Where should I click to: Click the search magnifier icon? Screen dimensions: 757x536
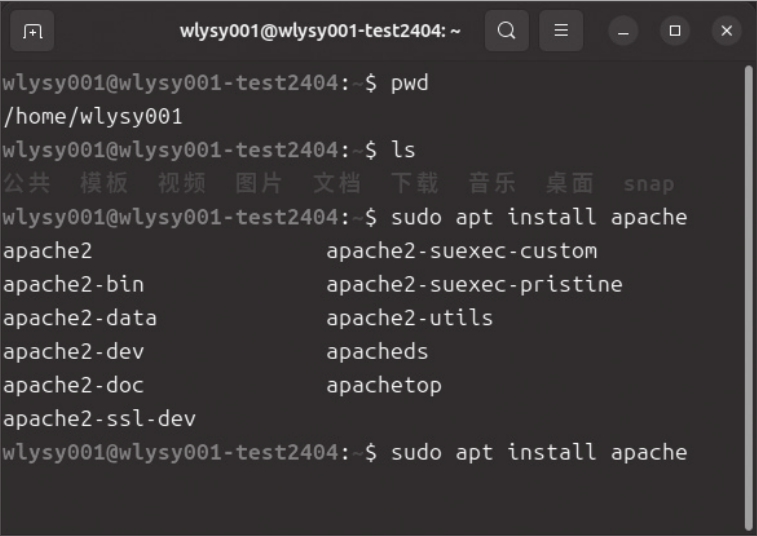pyautogui.click(x=507, y=31)
